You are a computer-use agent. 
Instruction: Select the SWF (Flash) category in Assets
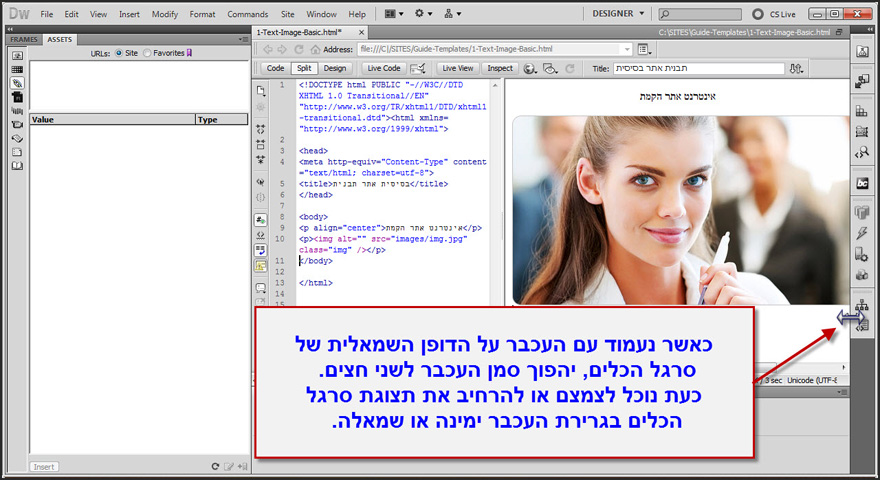(17, 97)
